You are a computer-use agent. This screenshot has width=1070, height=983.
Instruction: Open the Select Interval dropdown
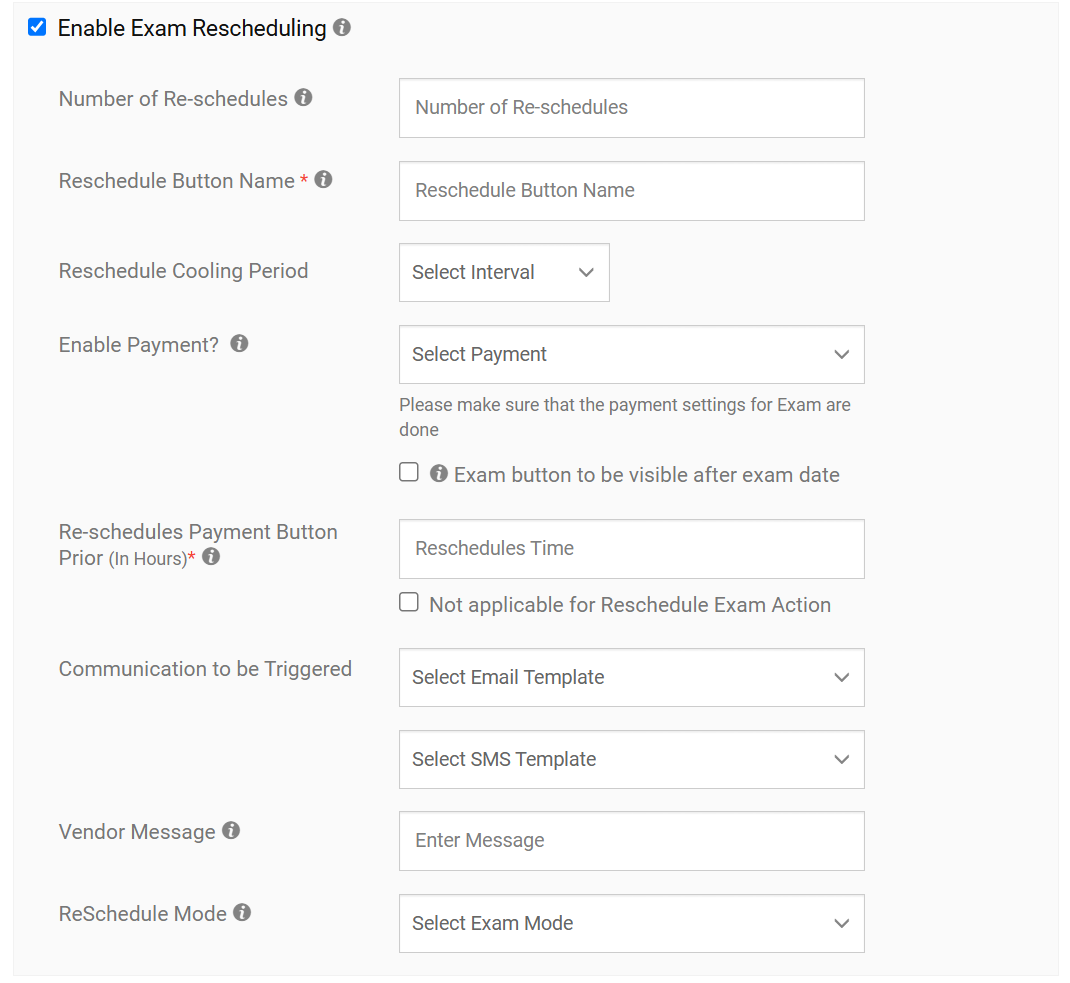pos(504,272)
